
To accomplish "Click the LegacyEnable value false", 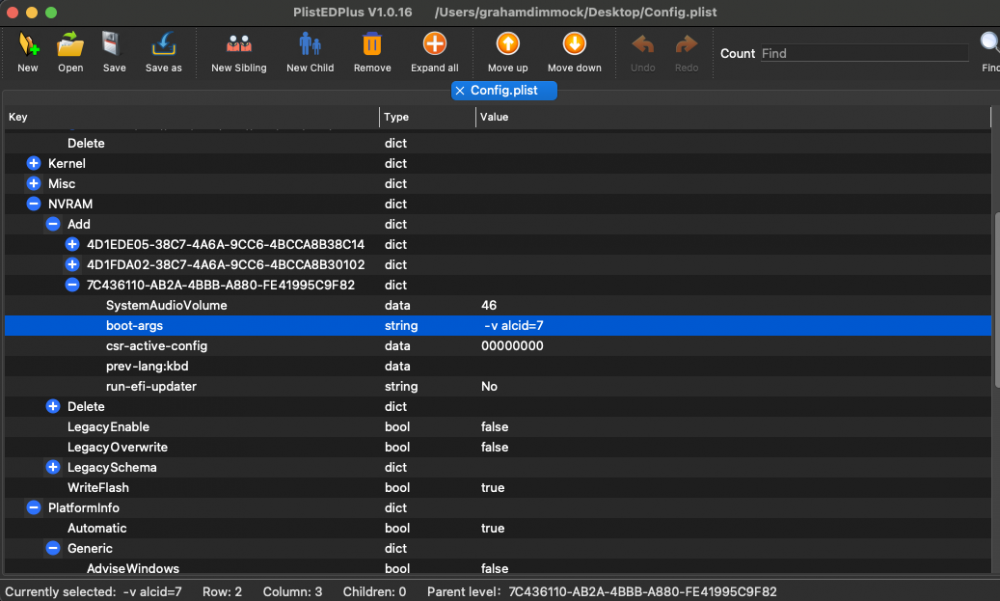I will click(x=494, y=427).
